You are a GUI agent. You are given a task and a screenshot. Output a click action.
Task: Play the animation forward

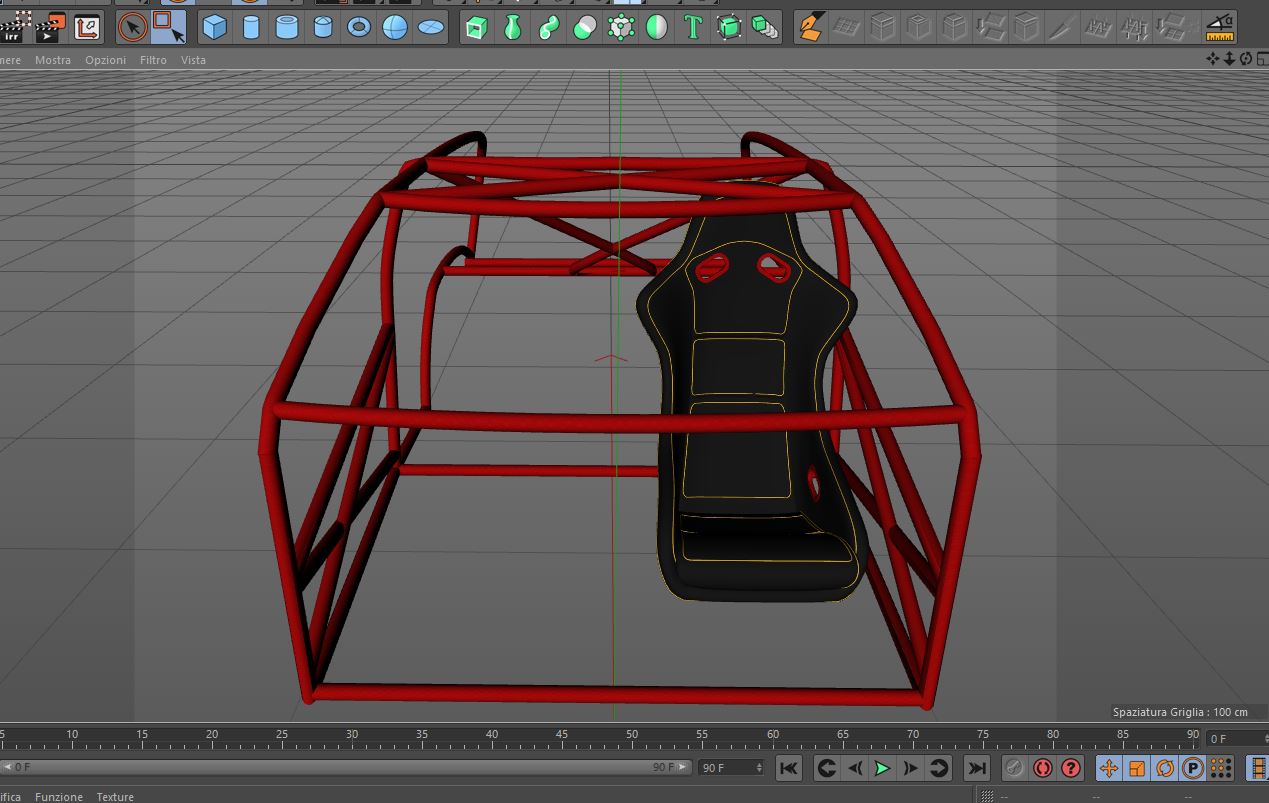coord(882,768)
